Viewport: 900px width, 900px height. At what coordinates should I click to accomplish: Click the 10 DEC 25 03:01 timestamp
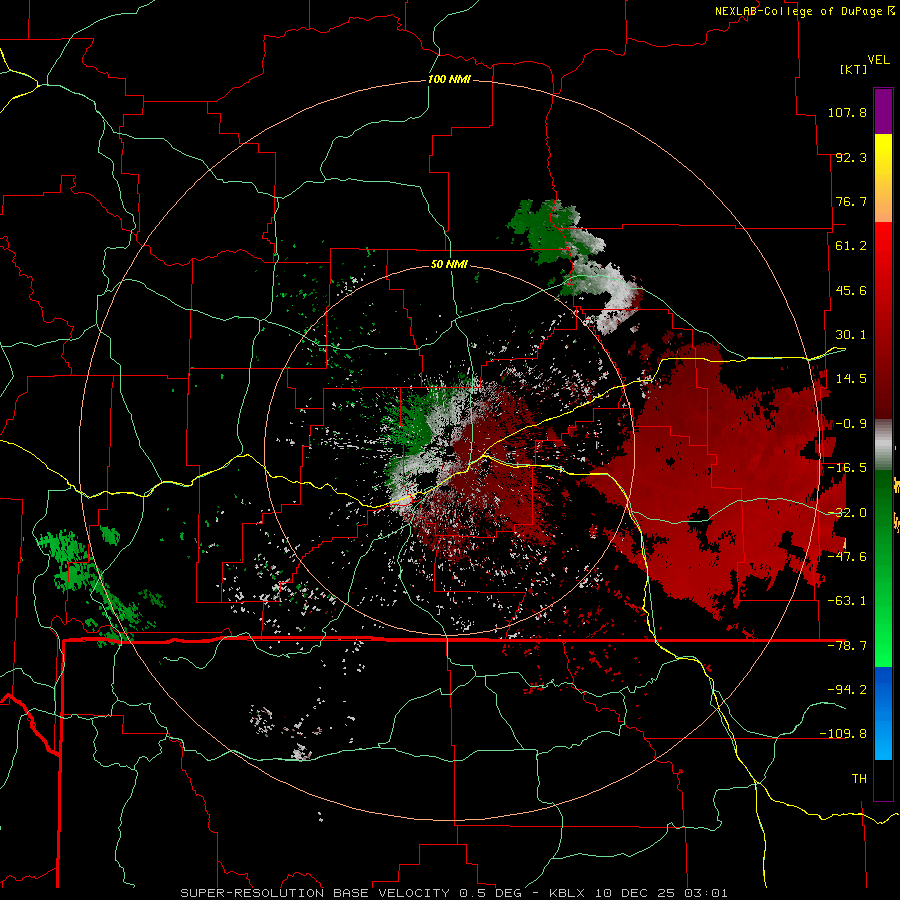click(x=661, y=893)
